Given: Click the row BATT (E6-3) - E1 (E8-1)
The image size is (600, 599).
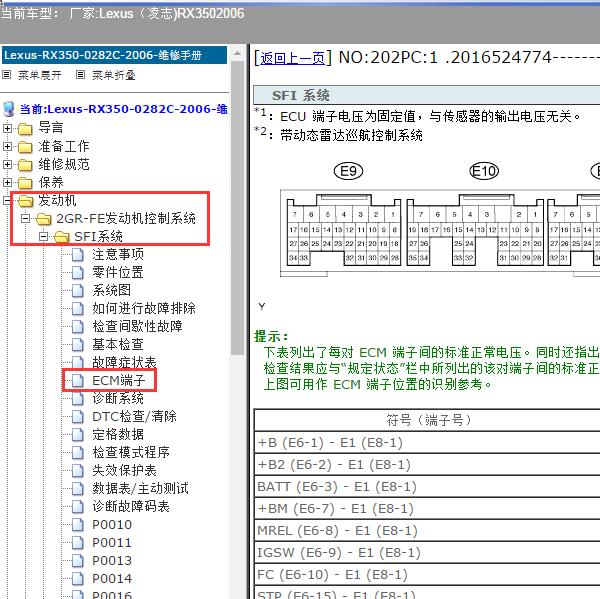Looking at the screenshot, I should tap(427, 487).
